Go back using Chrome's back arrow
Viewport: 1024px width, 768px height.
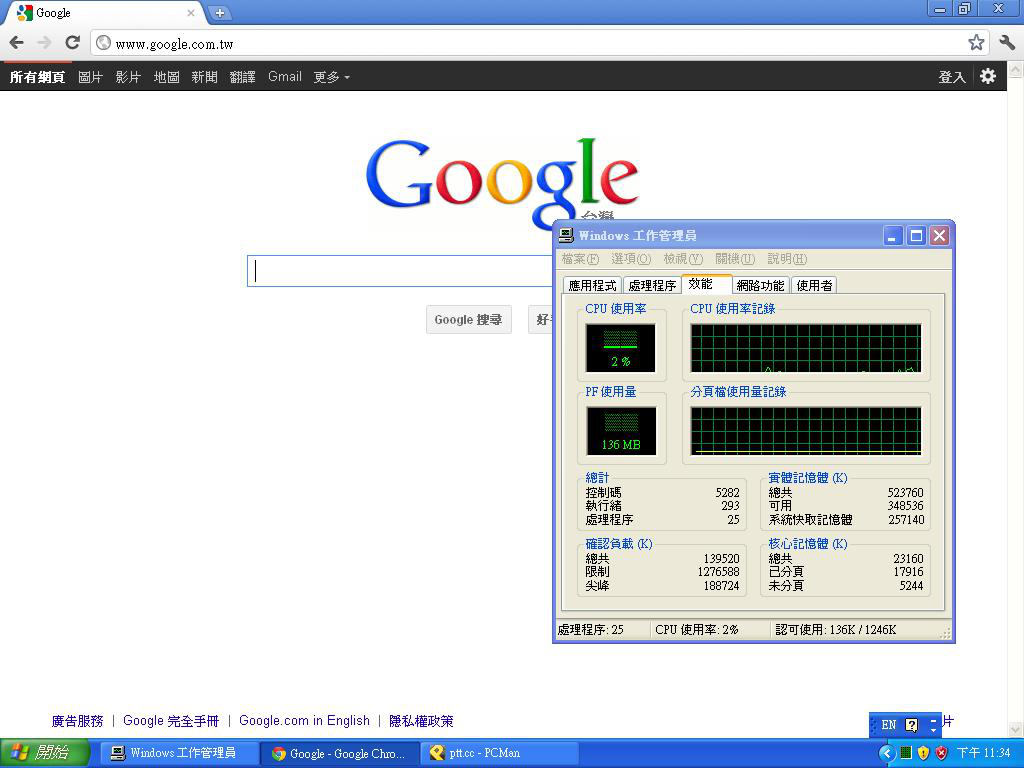coord(16,43)
